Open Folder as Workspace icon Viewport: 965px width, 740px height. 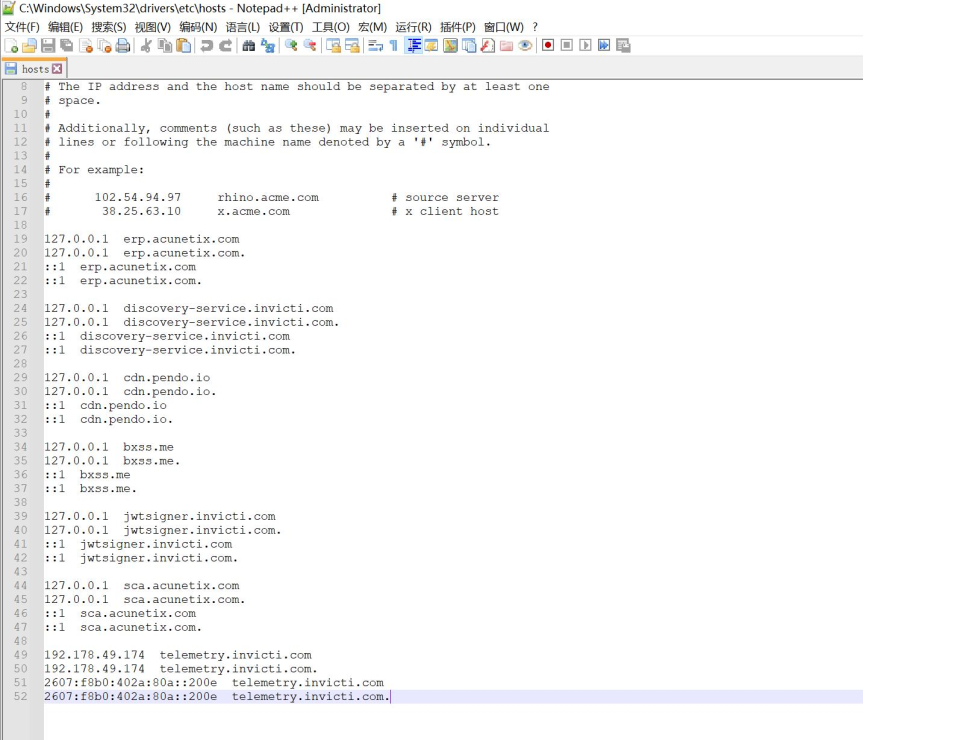[x=507, y=46]
